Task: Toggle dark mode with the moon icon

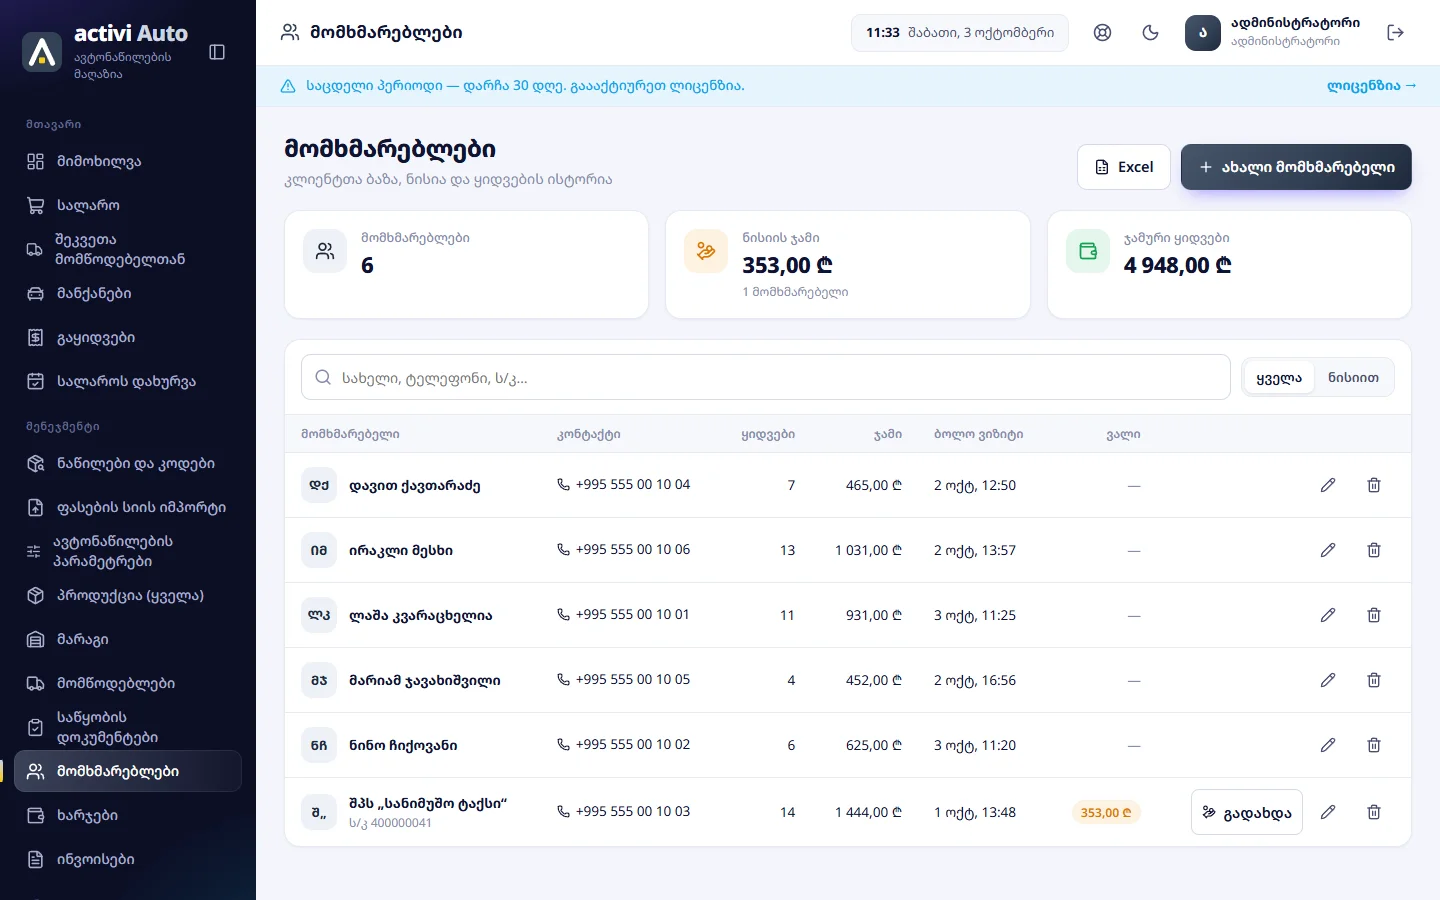Action: point(1150,33)
